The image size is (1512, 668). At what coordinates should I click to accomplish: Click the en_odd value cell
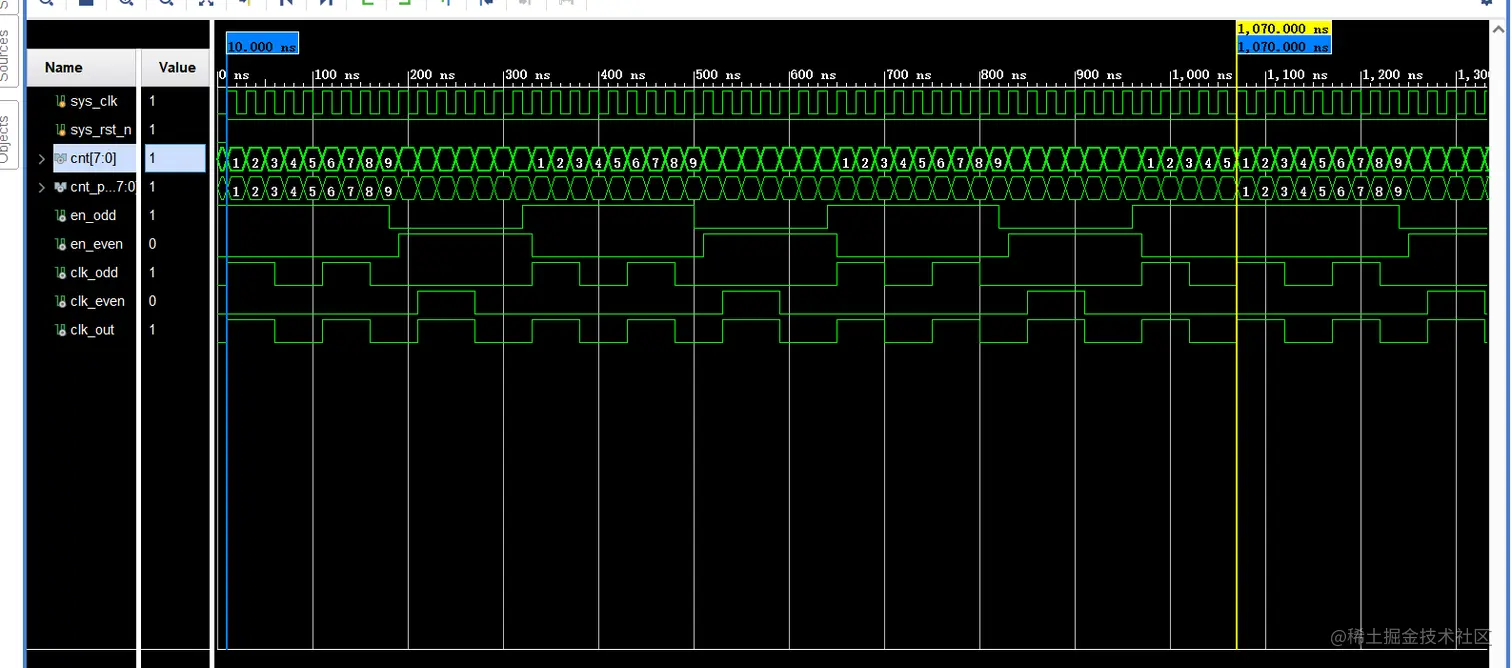[176, 216]
